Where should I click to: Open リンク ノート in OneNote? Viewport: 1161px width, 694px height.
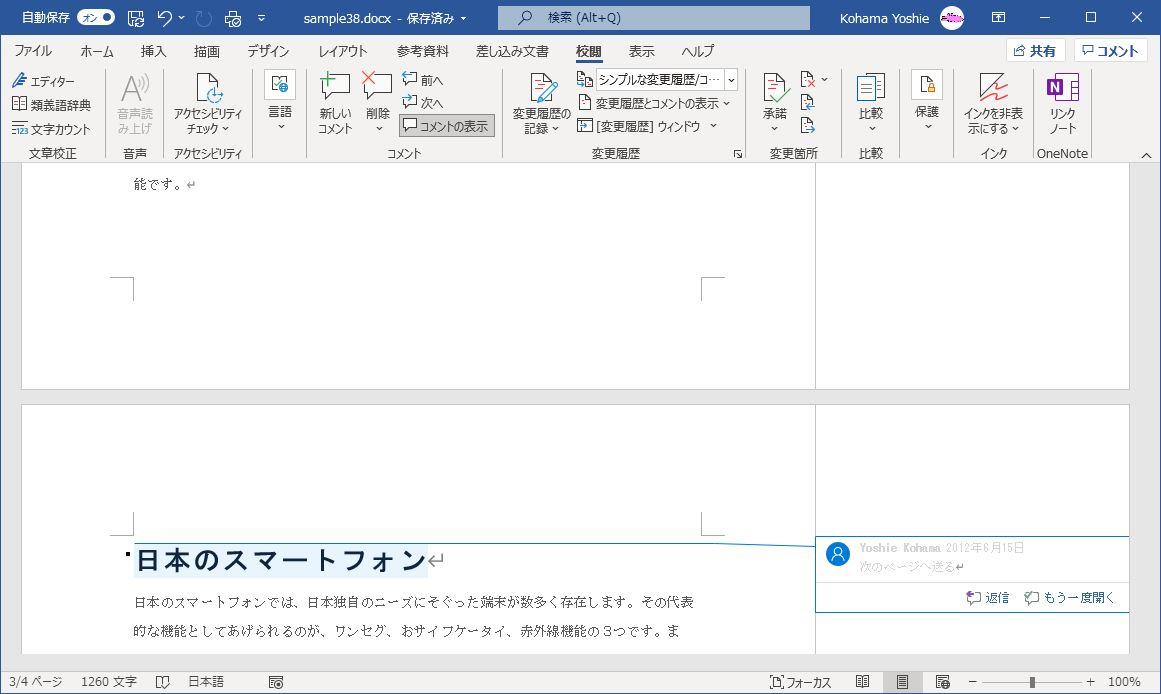1062,103
